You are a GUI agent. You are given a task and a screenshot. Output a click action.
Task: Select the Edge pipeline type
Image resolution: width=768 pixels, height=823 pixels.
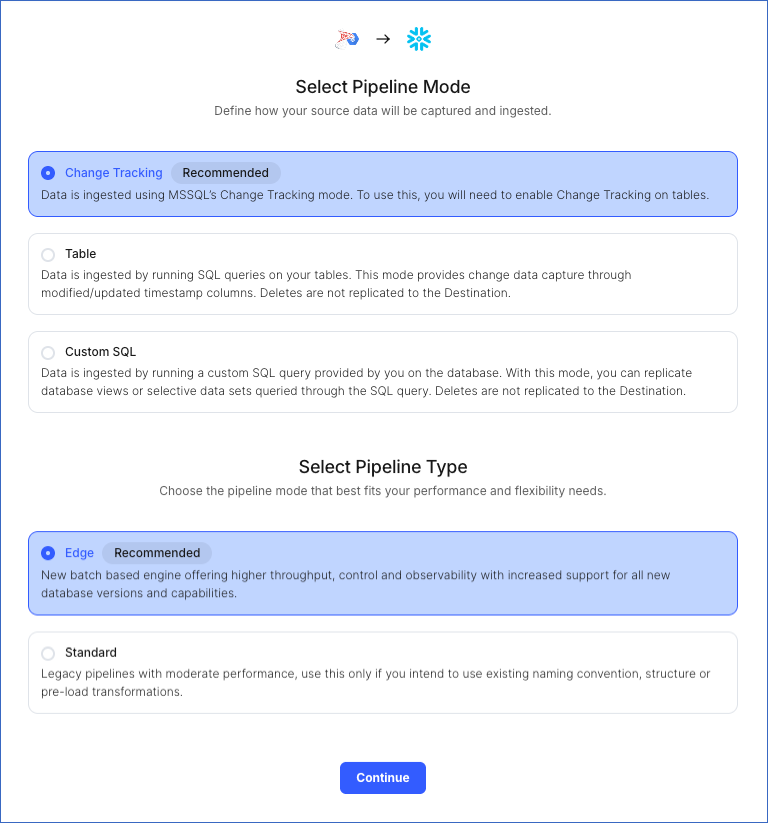tap(48, 553)
